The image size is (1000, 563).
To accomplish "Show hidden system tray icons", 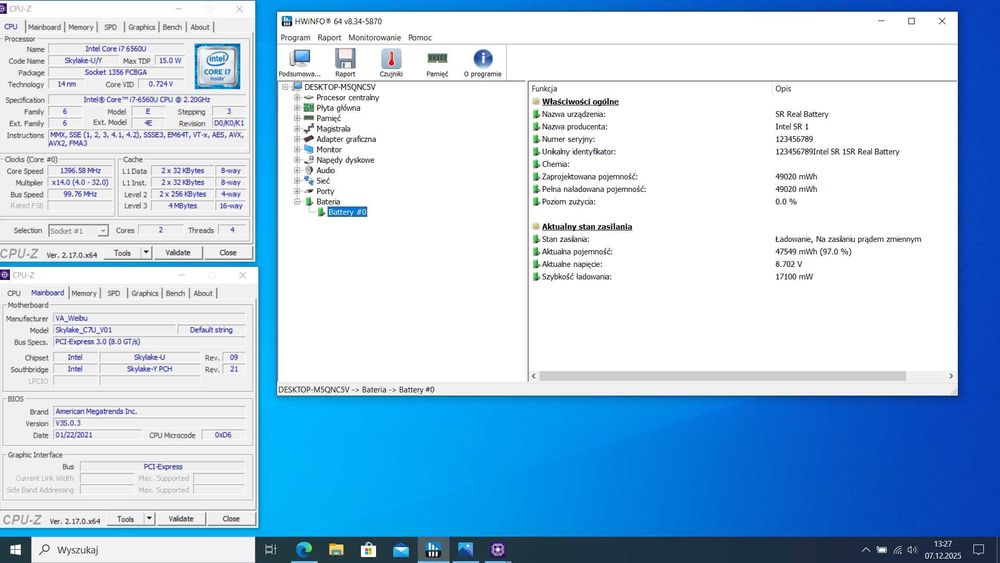I will click(x=865, y=550).
